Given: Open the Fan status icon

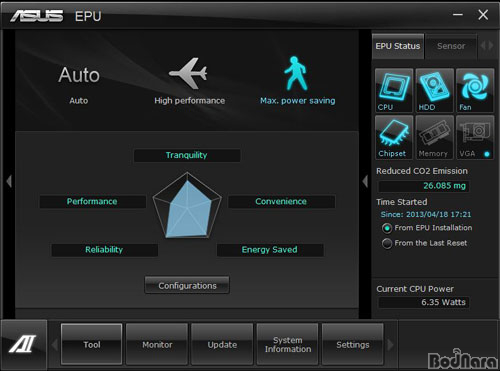Looking at the screenshot, I should 475,90.
